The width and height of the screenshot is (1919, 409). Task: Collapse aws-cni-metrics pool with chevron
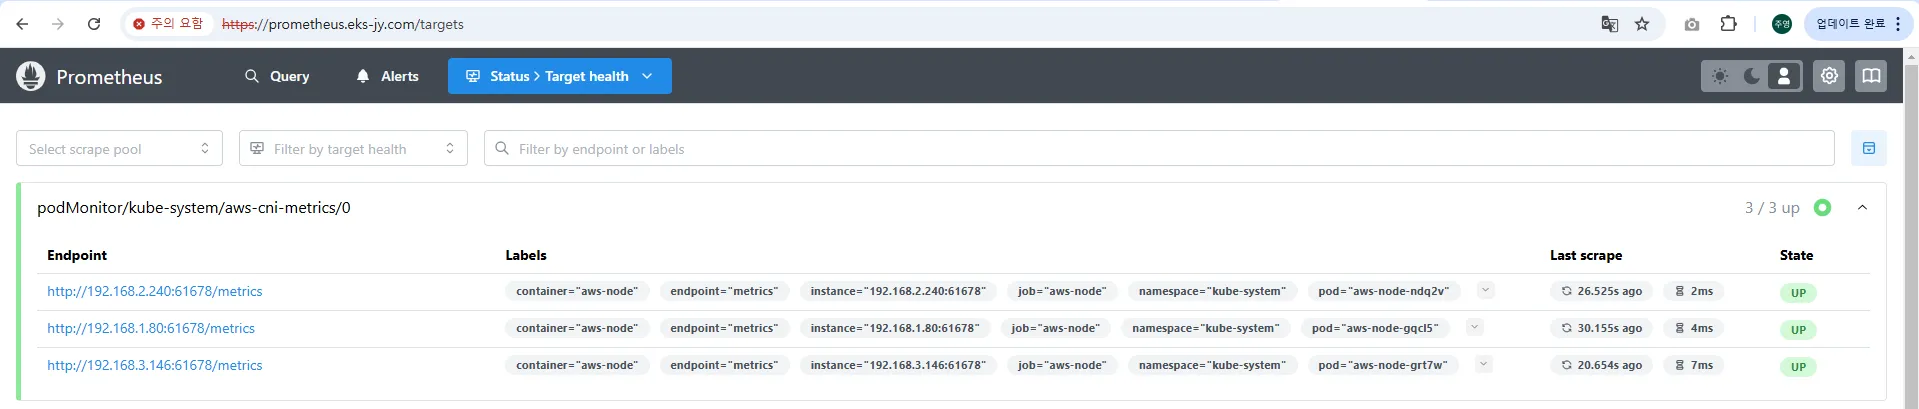tap(1862, 208)
